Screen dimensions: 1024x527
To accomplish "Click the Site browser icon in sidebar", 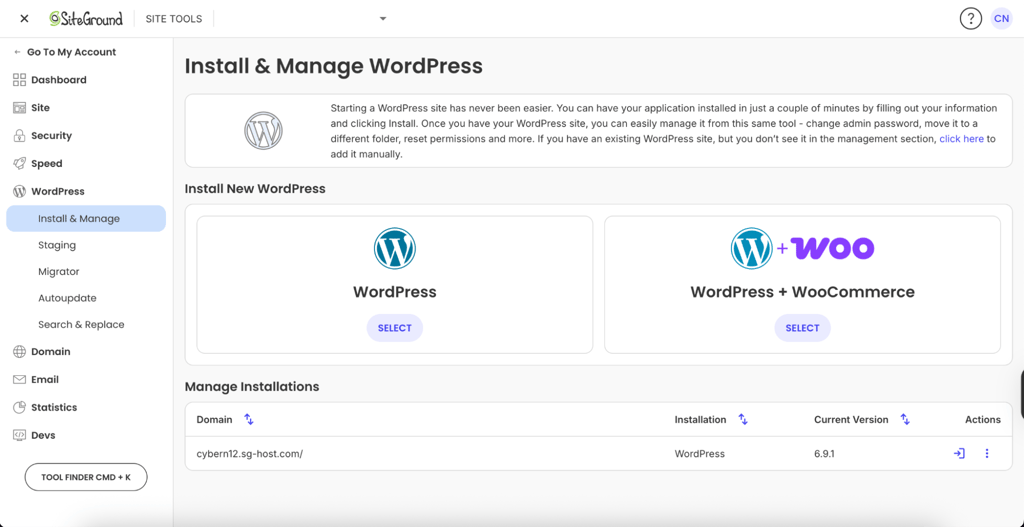I will 19,108.
